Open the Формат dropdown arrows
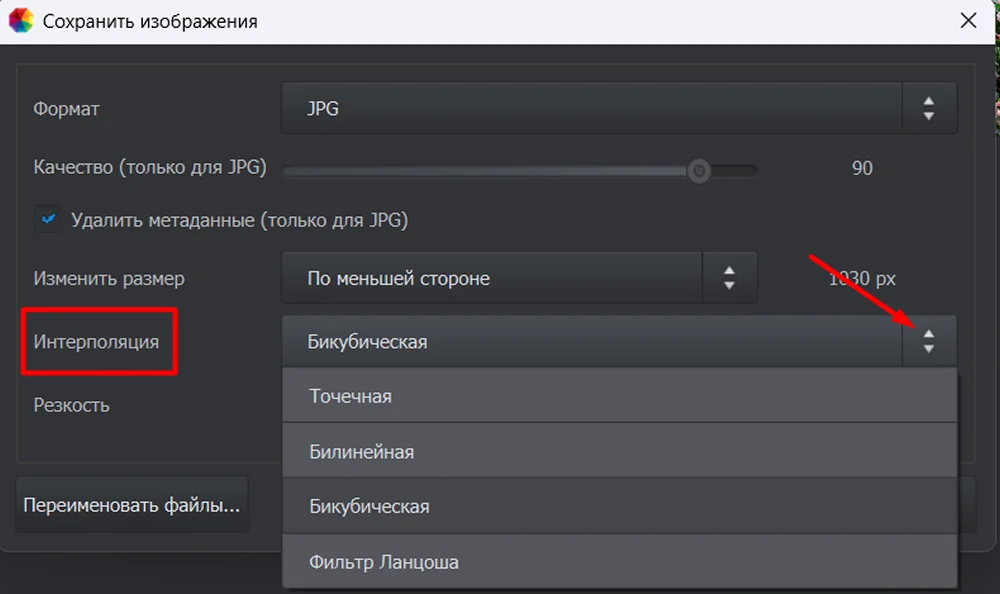Viewport: 1000px width, 594px height. click(x=929, y=108)
